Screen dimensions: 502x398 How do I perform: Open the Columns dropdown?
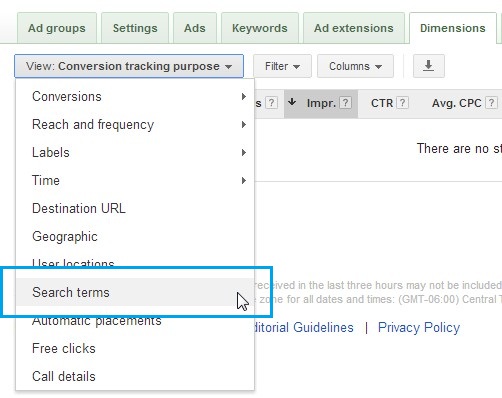click(x=355, y=66)
